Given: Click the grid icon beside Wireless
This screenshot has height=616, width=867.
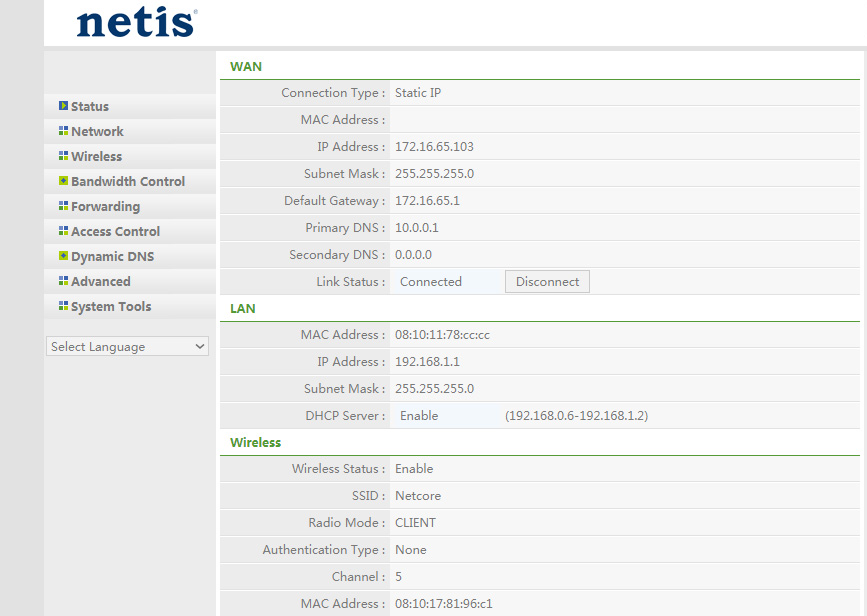Looking at the screenshot, I should pyautogui.click(x=63, y=156).
